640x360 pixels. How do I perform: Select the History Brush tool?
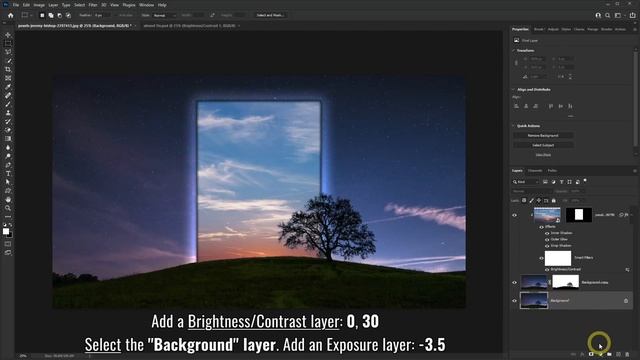(x=8, y=122)
